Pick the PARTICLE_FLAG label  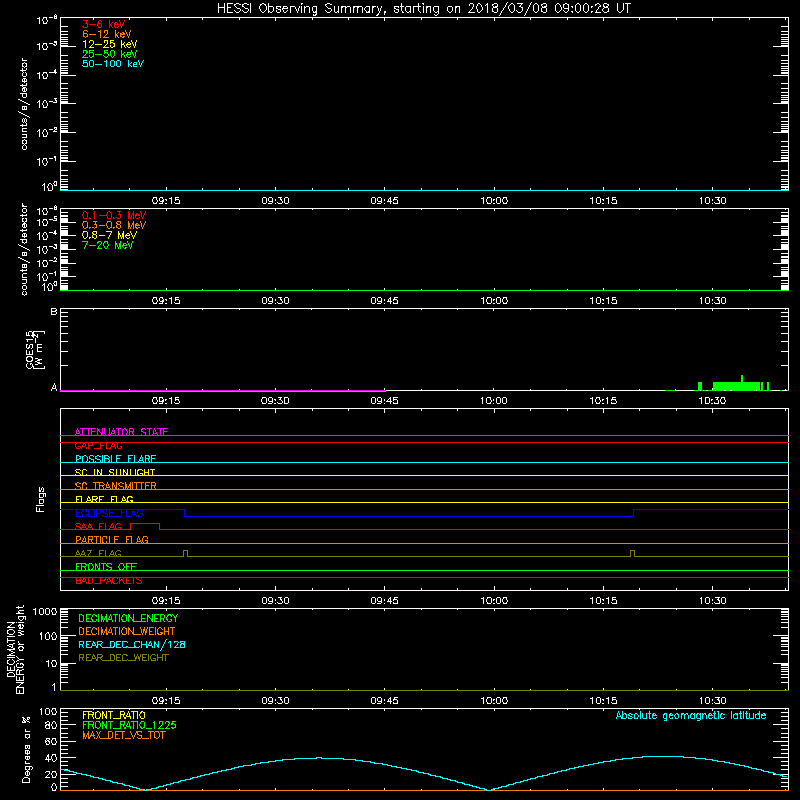point(112,539)
